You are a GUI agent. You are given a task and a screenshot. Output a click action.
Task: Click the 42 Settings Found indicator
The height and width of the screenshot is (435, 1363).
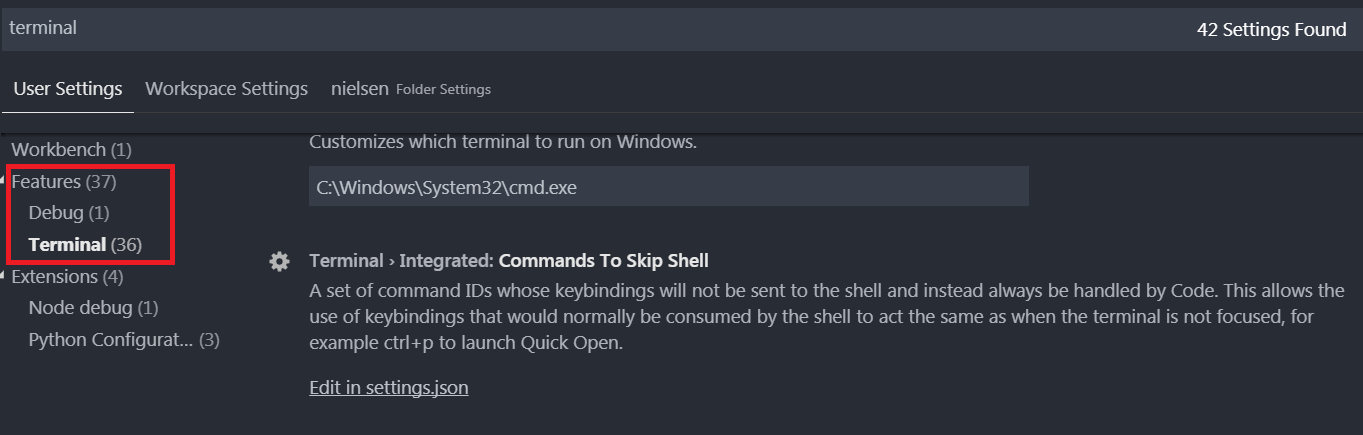1272,30
